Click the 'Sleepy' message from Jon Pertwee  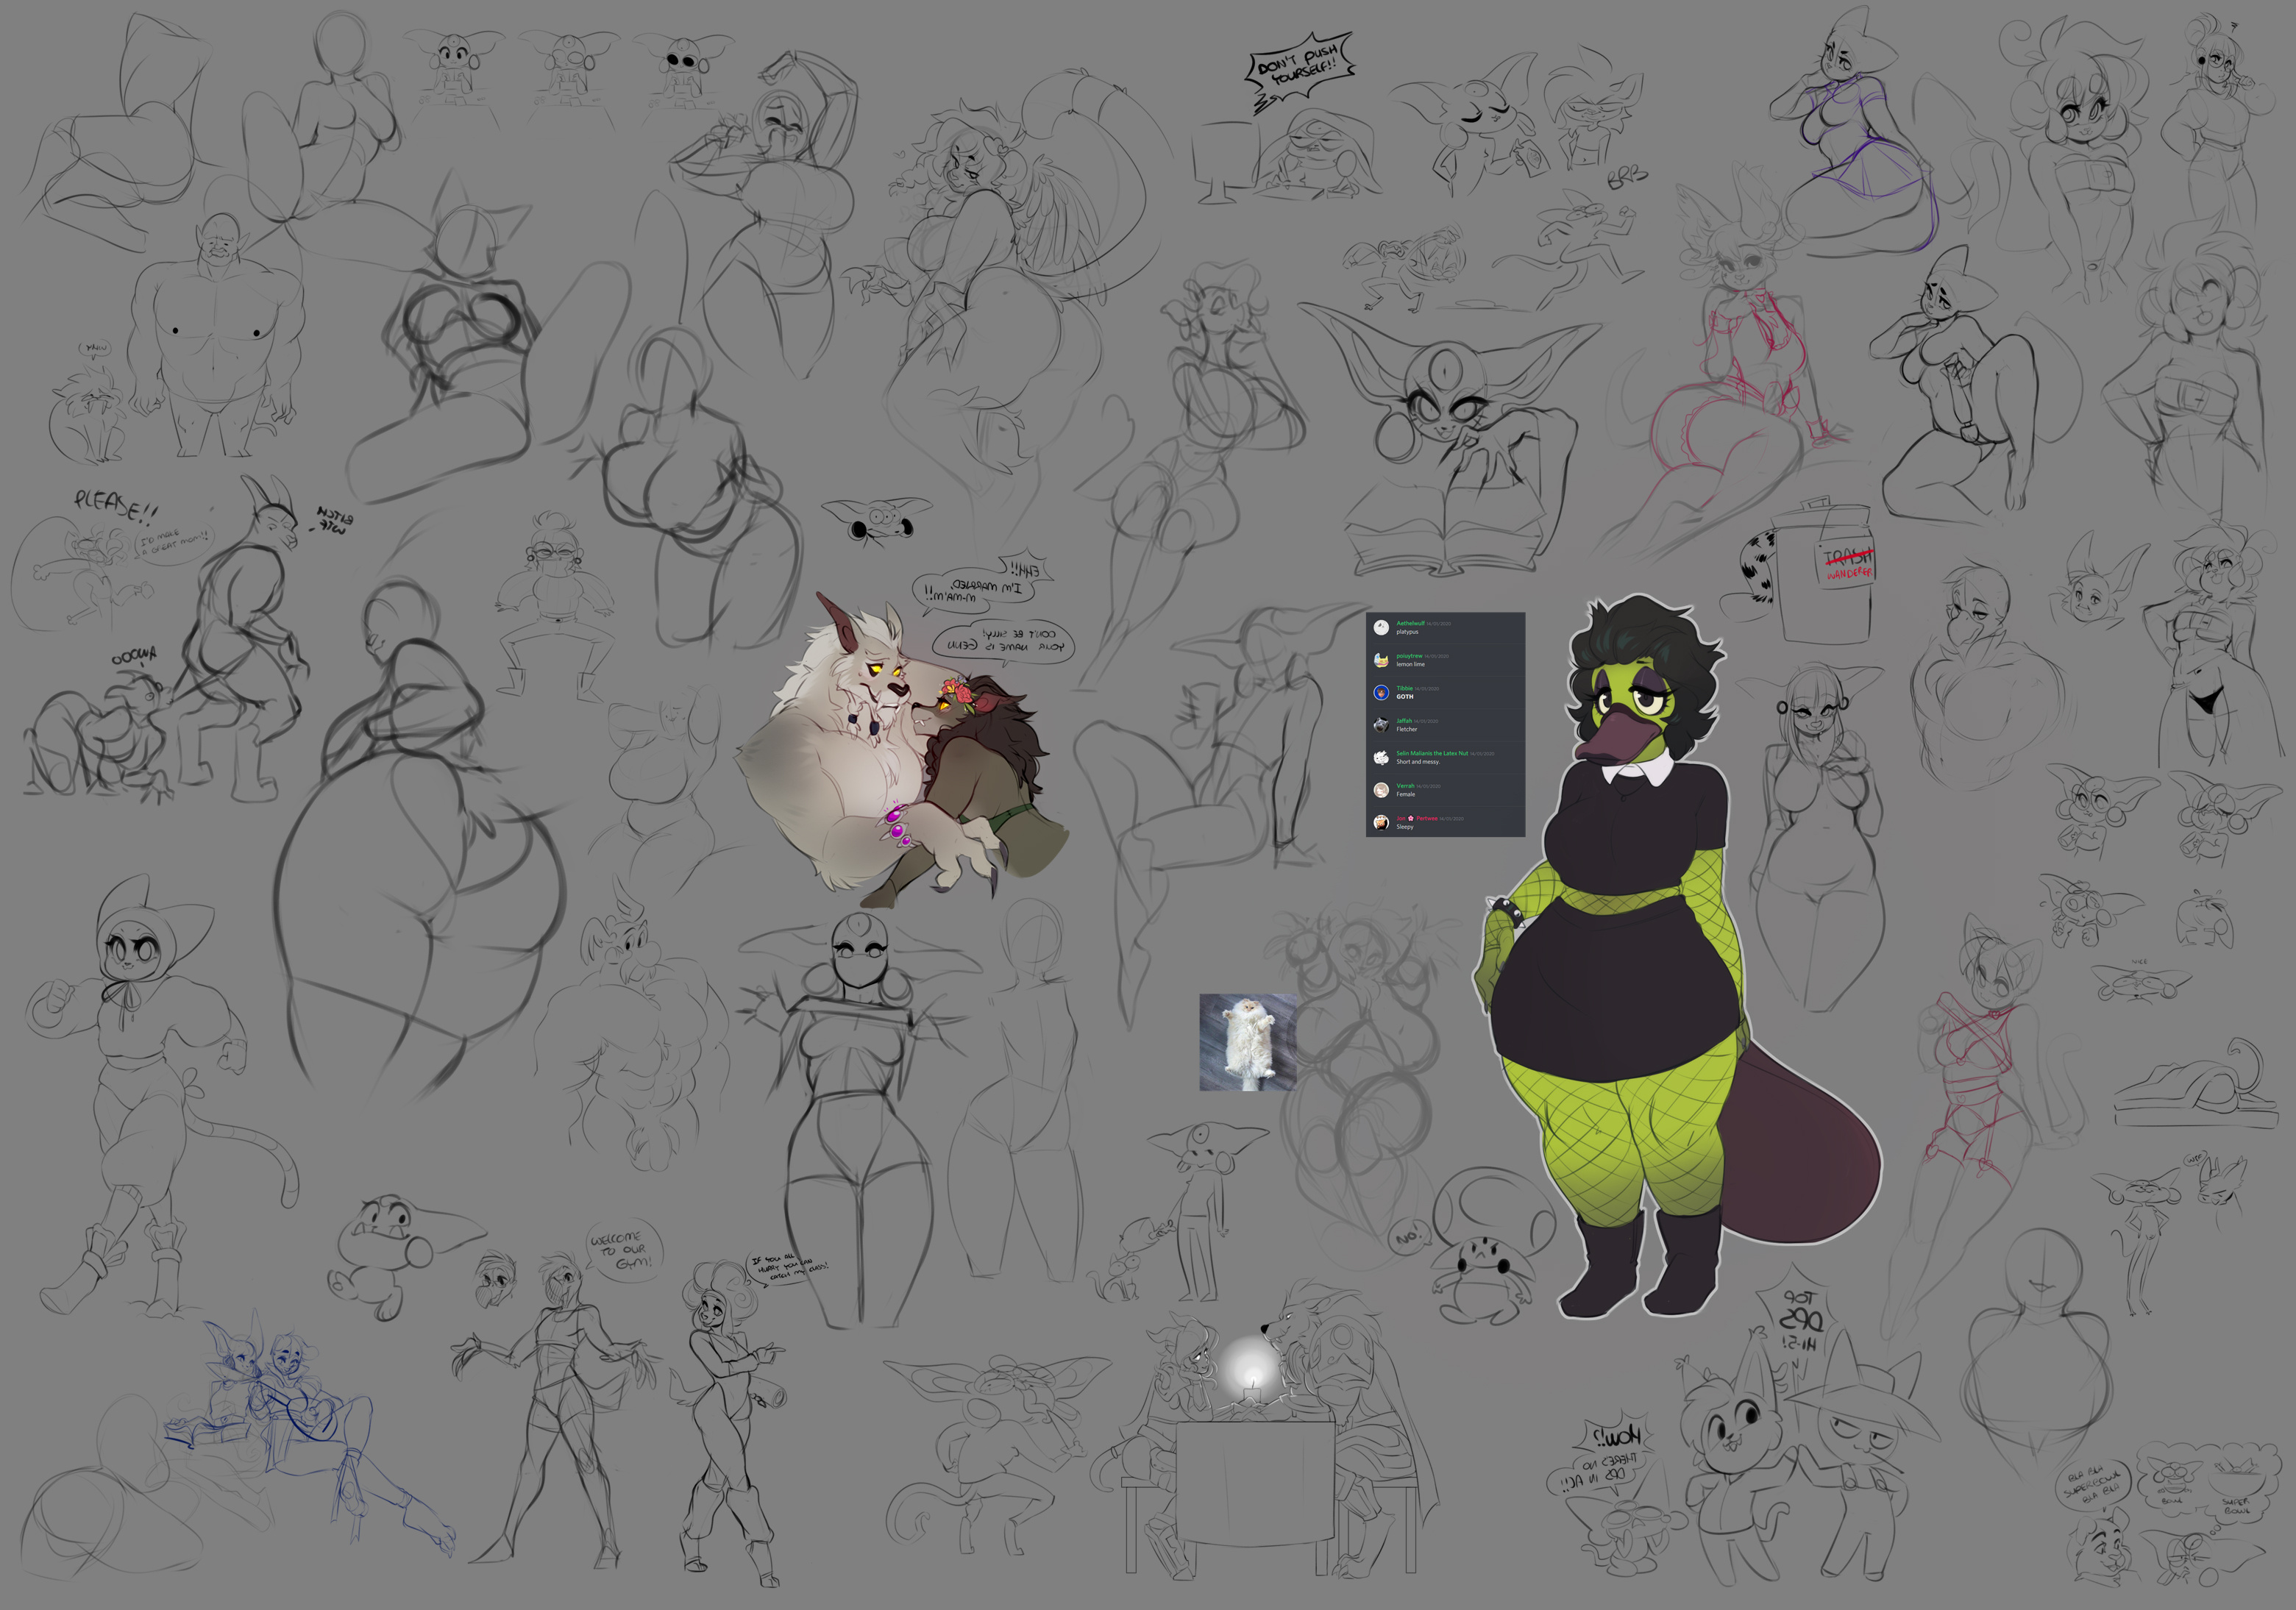(1405, 827)
